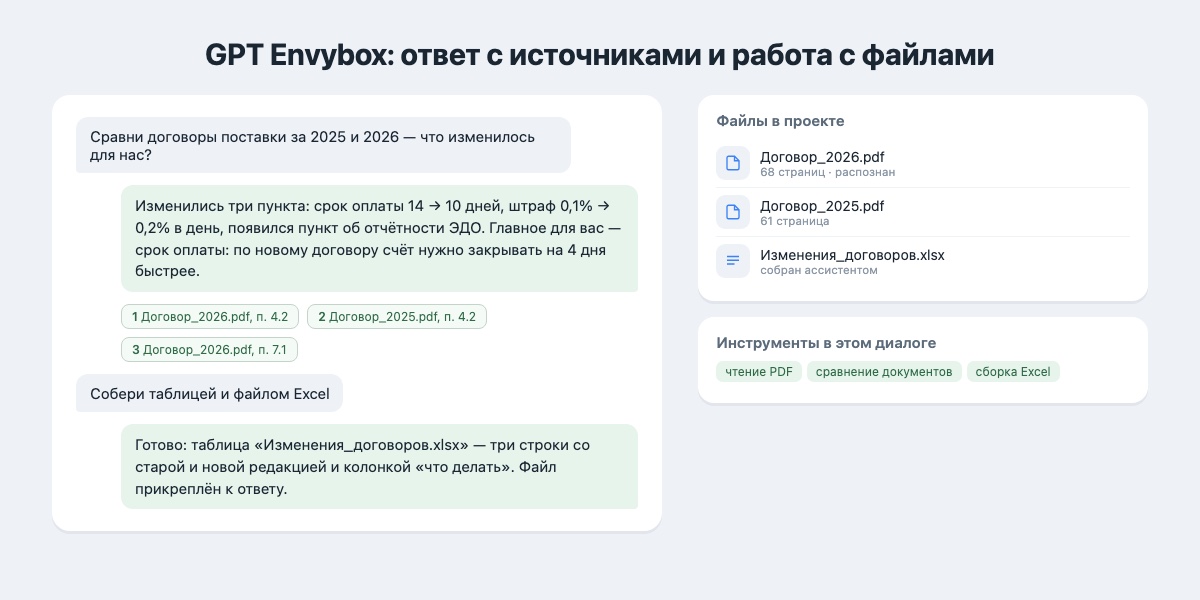The image size is (1200, 600).
Task: Click the Договор_2026.pdf file icon
Action: 733,163
